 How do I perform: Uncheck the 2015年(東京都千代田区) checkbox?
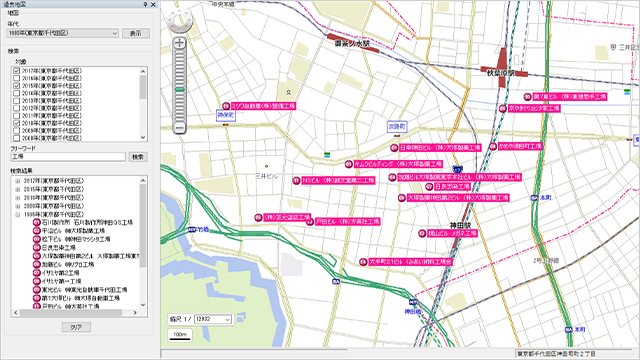[x=17, y=86]
